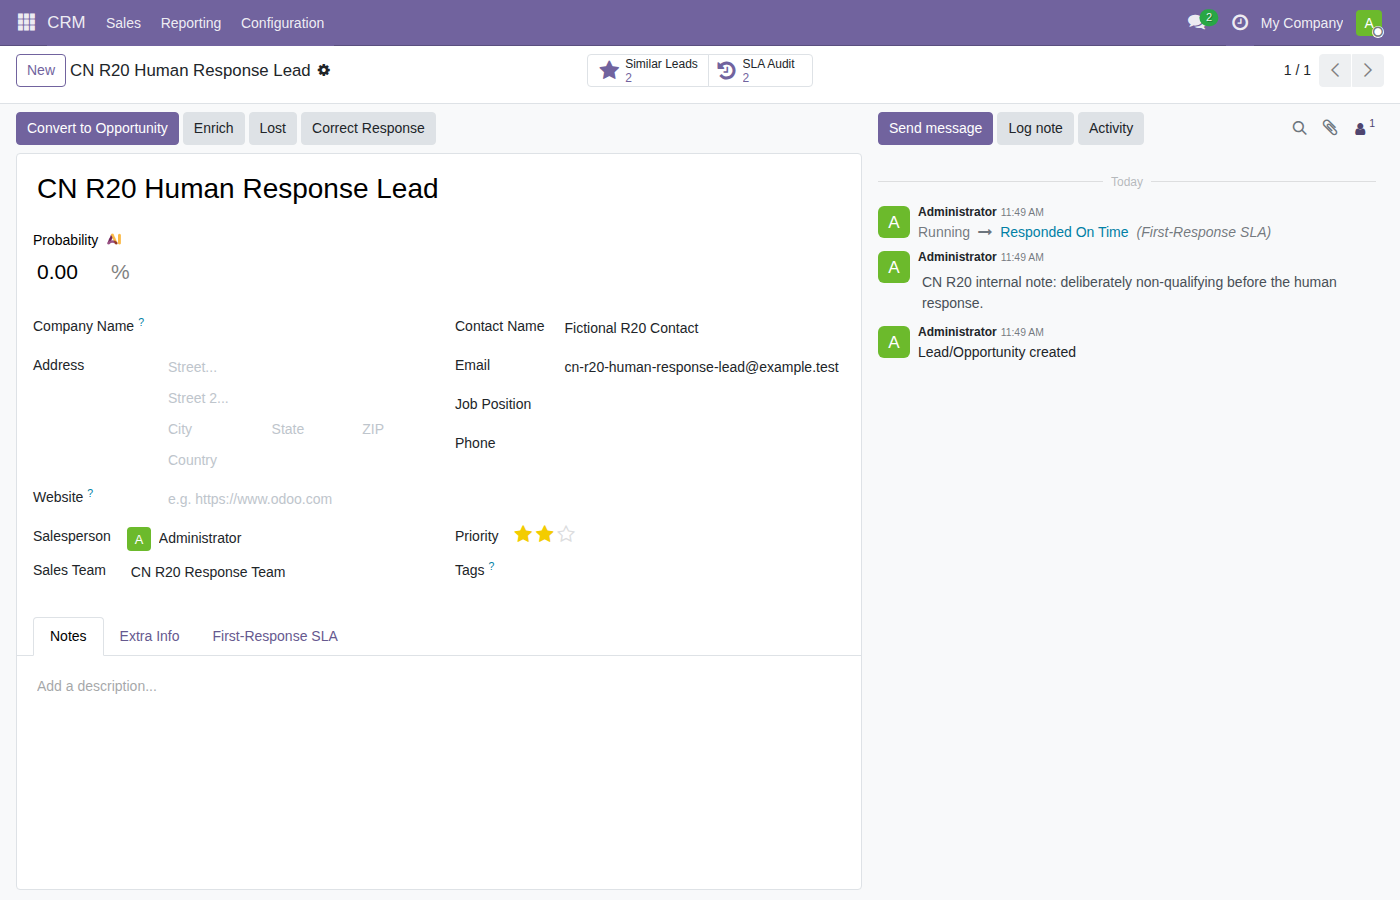Set priority to third star
This screenshot has width=1400, height=900.
coord(566,534)
